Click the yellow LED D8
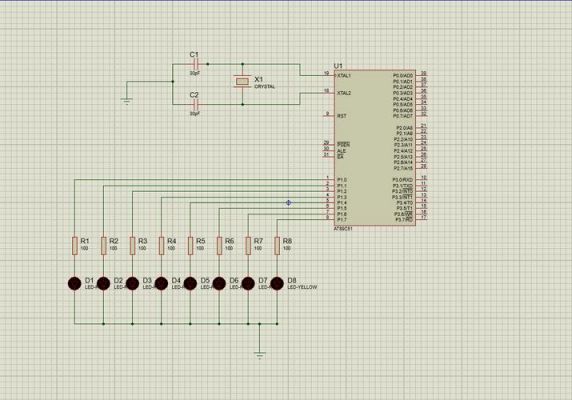This screenshot has height=400, width=572. click(277, 283)
